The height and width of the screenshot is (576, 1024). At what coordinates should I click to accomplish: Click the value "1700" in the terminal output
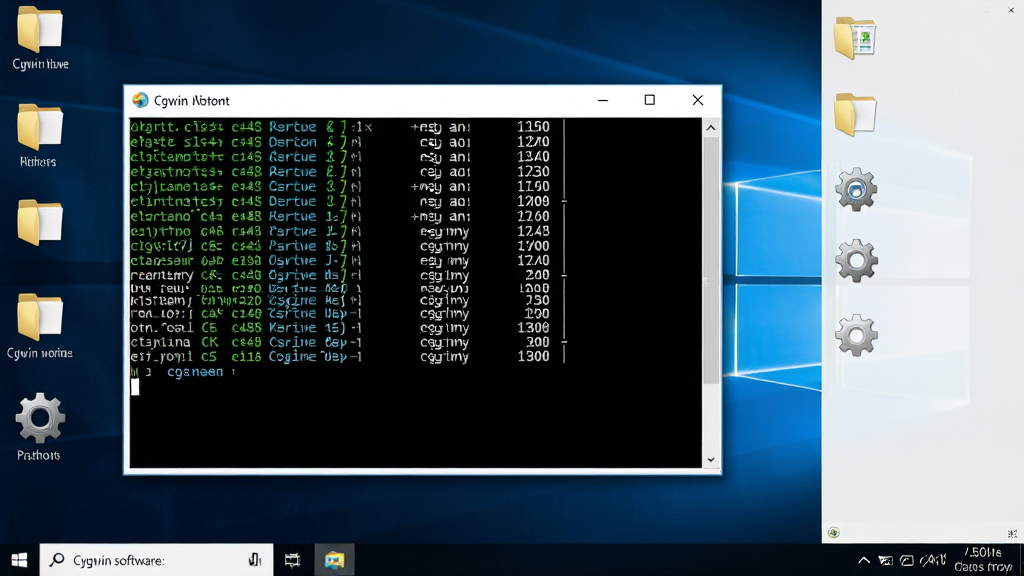click(533, 246)
